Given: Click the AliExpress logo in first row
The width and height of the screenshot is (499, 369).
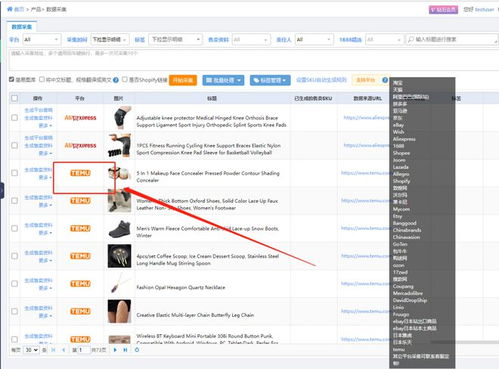Looking at the screenshot, I should [x=80, y=118].
